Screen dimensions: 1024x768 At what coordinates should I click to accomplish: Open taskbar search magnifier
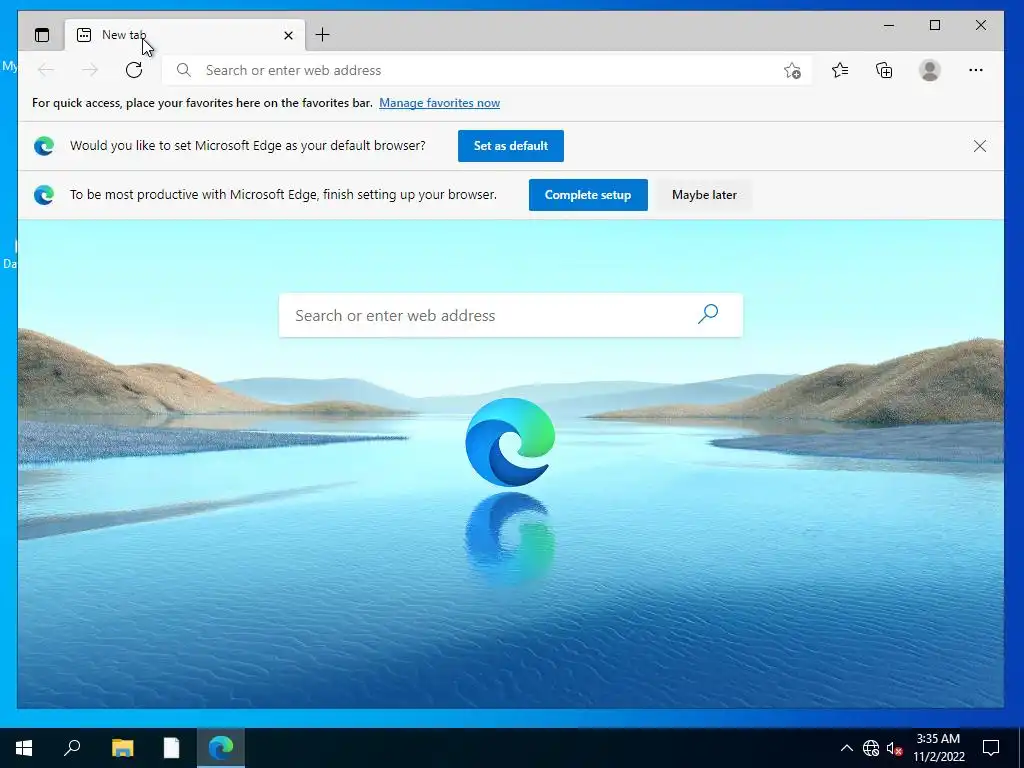(72, 748)
